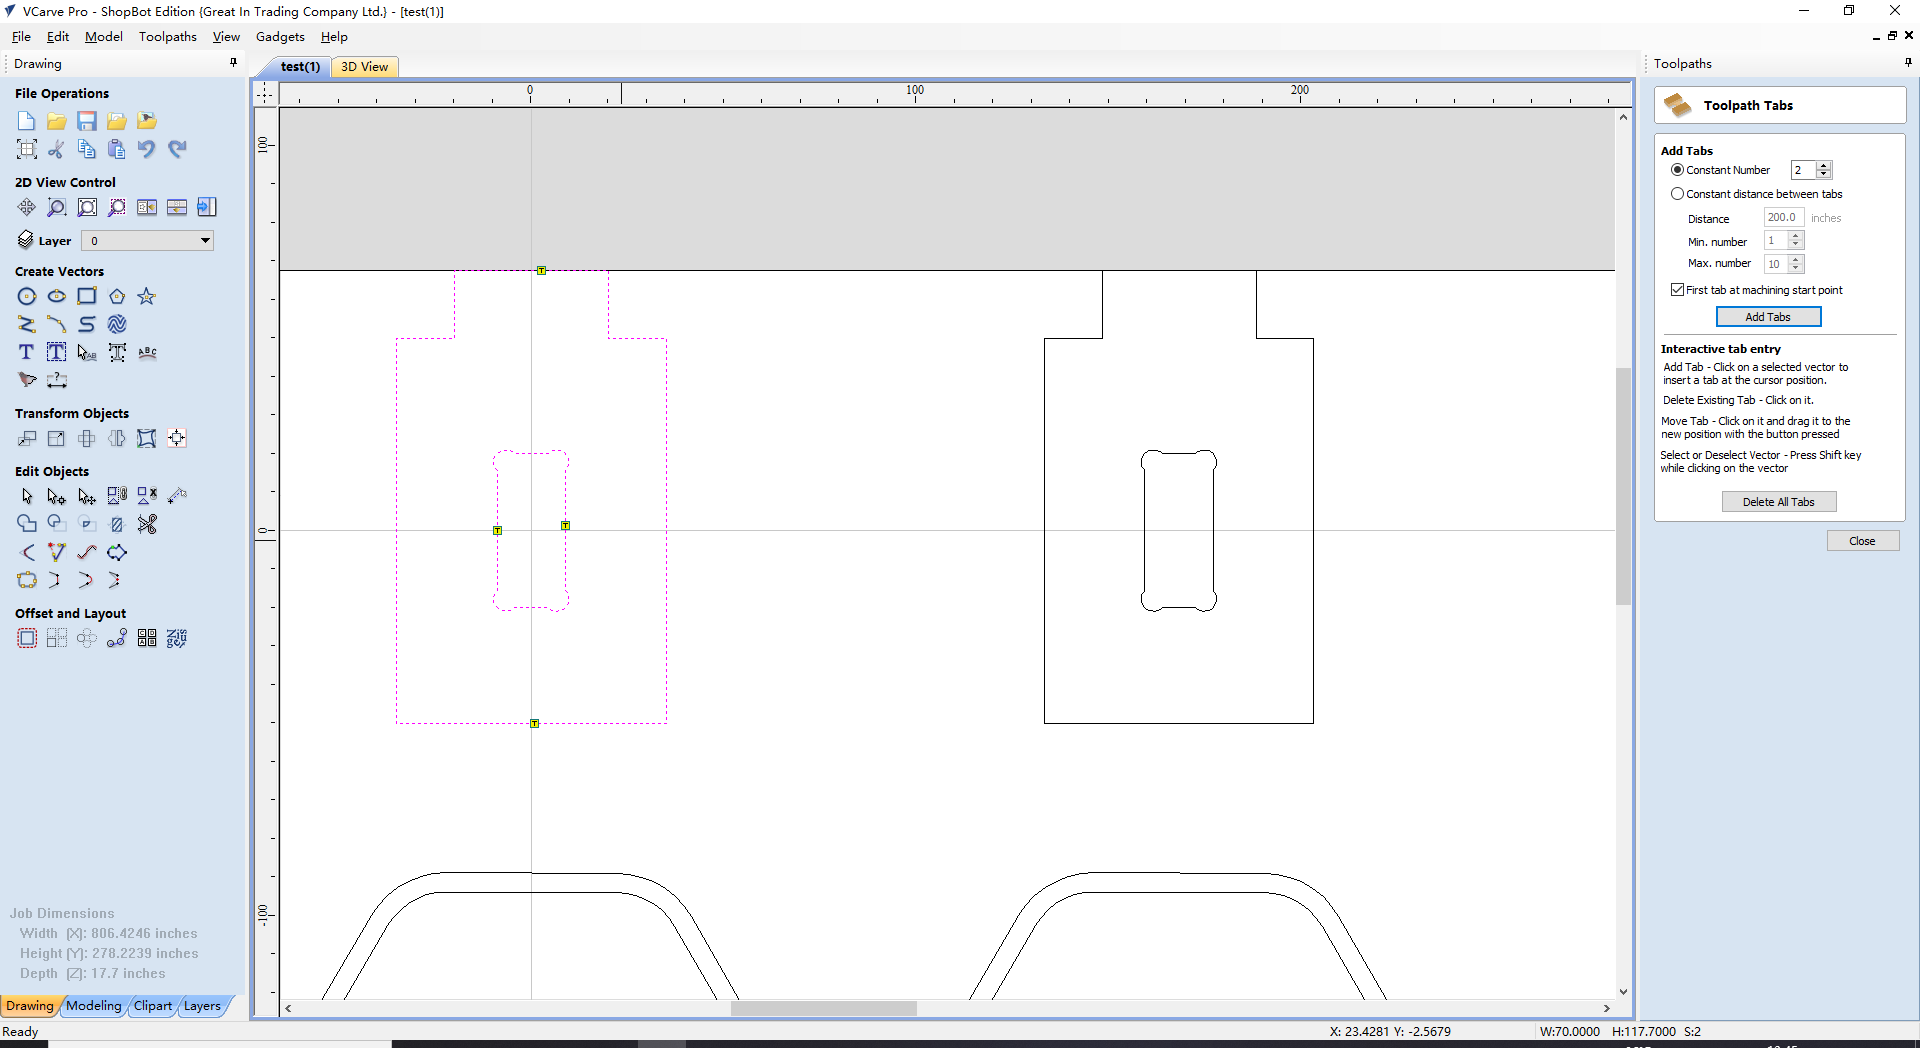
Task: Redo the last undone action
Action: click(x=177, y=149)
